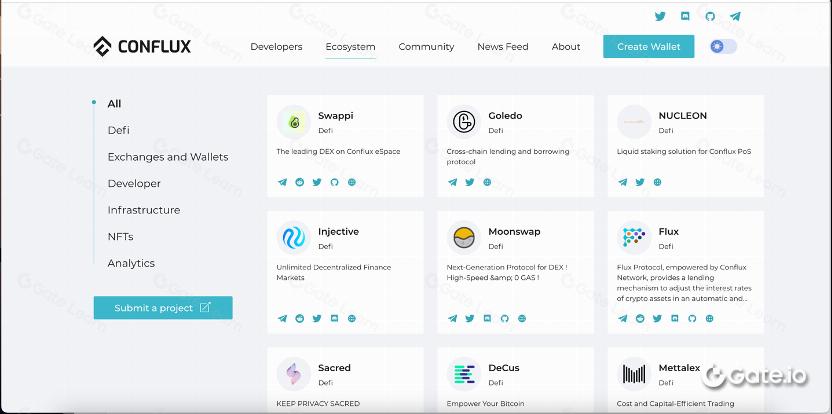Open Injective's Reddit icon

(x=300, y=318)
